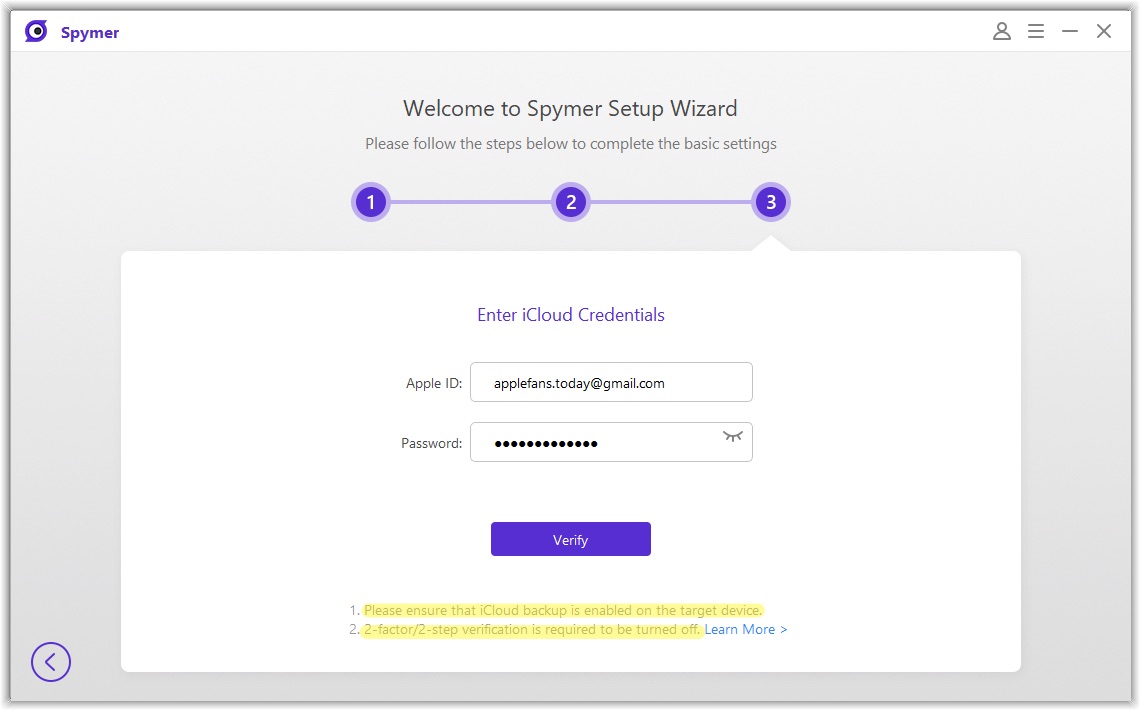Click into the Password field

611,442
